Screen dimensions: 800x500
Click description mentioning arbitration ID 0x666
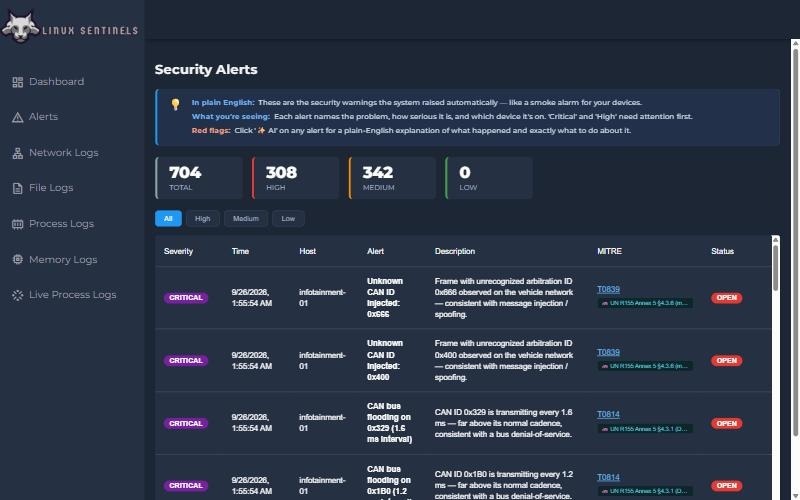(504, 298)
